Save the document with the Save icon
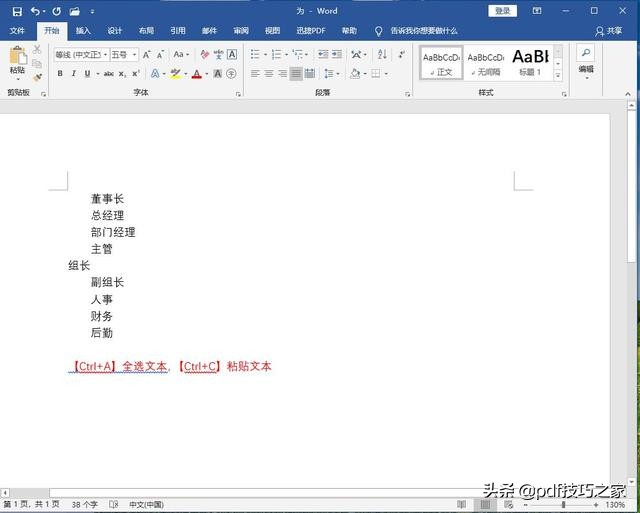 coord(17,11)
